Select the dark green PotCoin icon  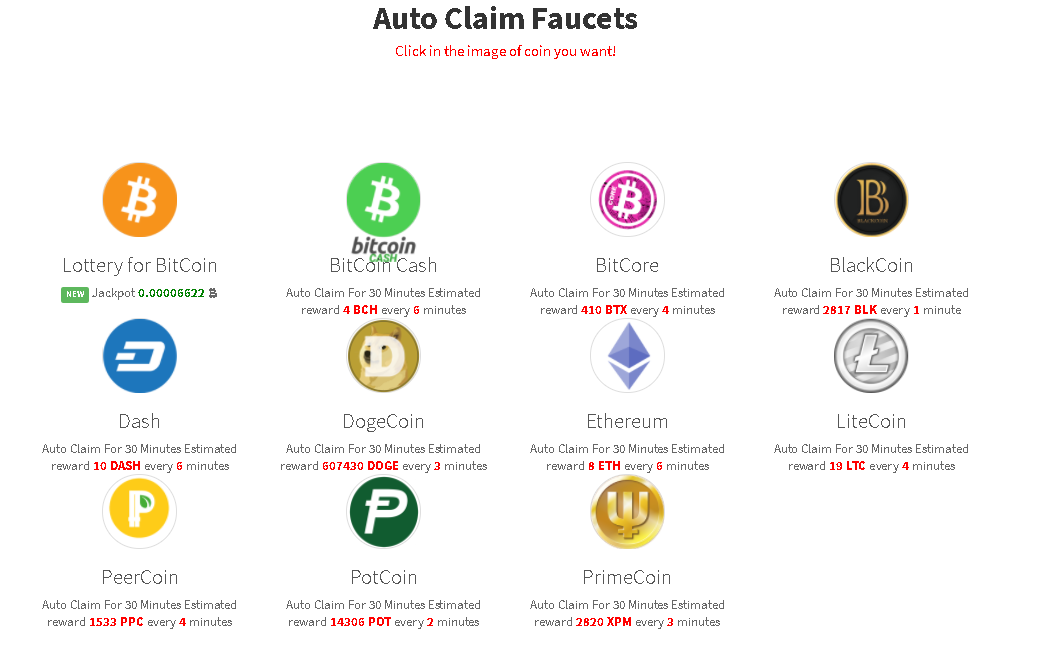(383, 512)
